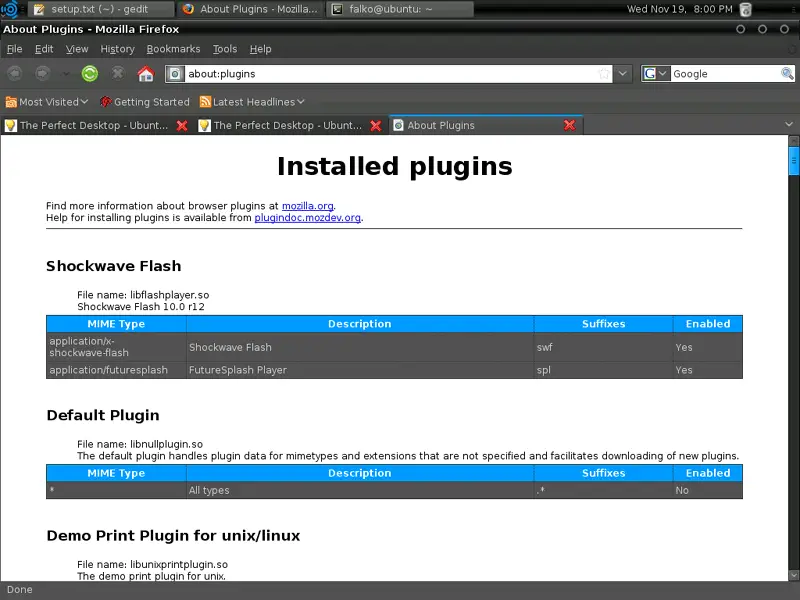The width and height of the screenshot is (800, 600).
Task: Click the Most Visited folder icon
Action: pos(11,102)
